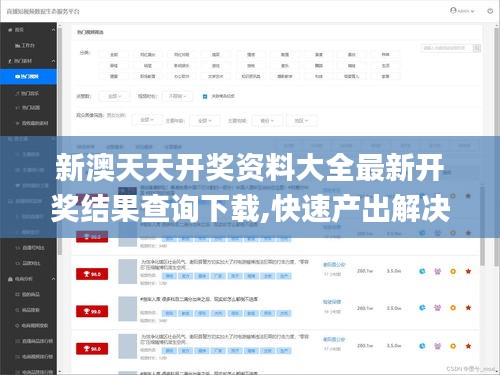Open the 省份 province dropdown
Image resolution: width=500 pixels, height=375 pixels.
tap(267, 120)
